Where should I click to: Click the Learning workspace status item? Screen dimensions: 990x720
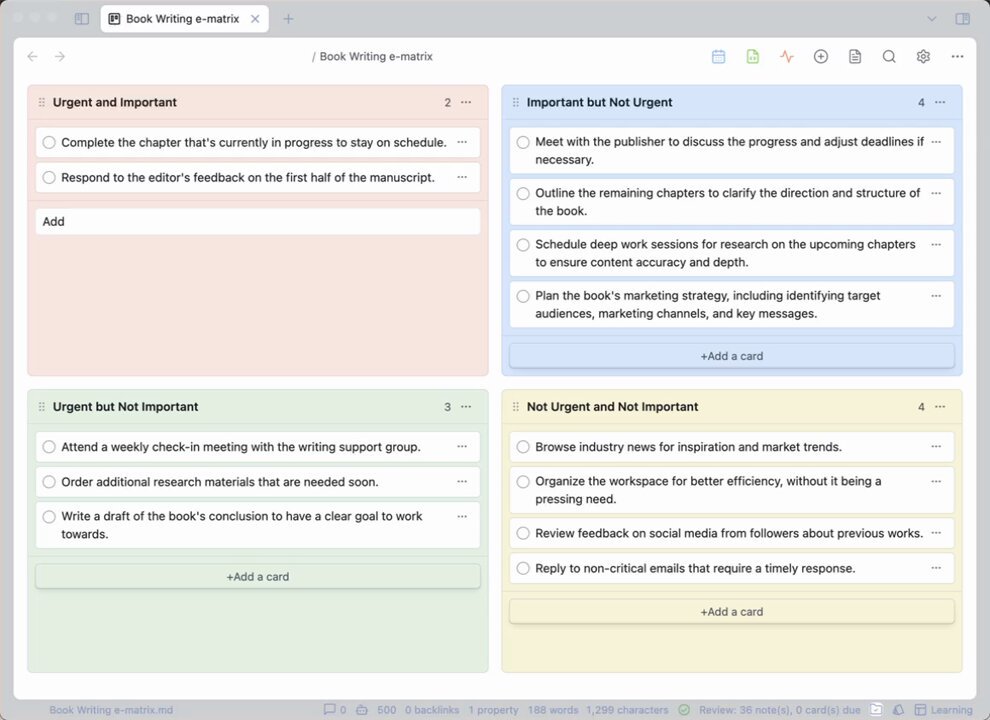pos(944,709)
